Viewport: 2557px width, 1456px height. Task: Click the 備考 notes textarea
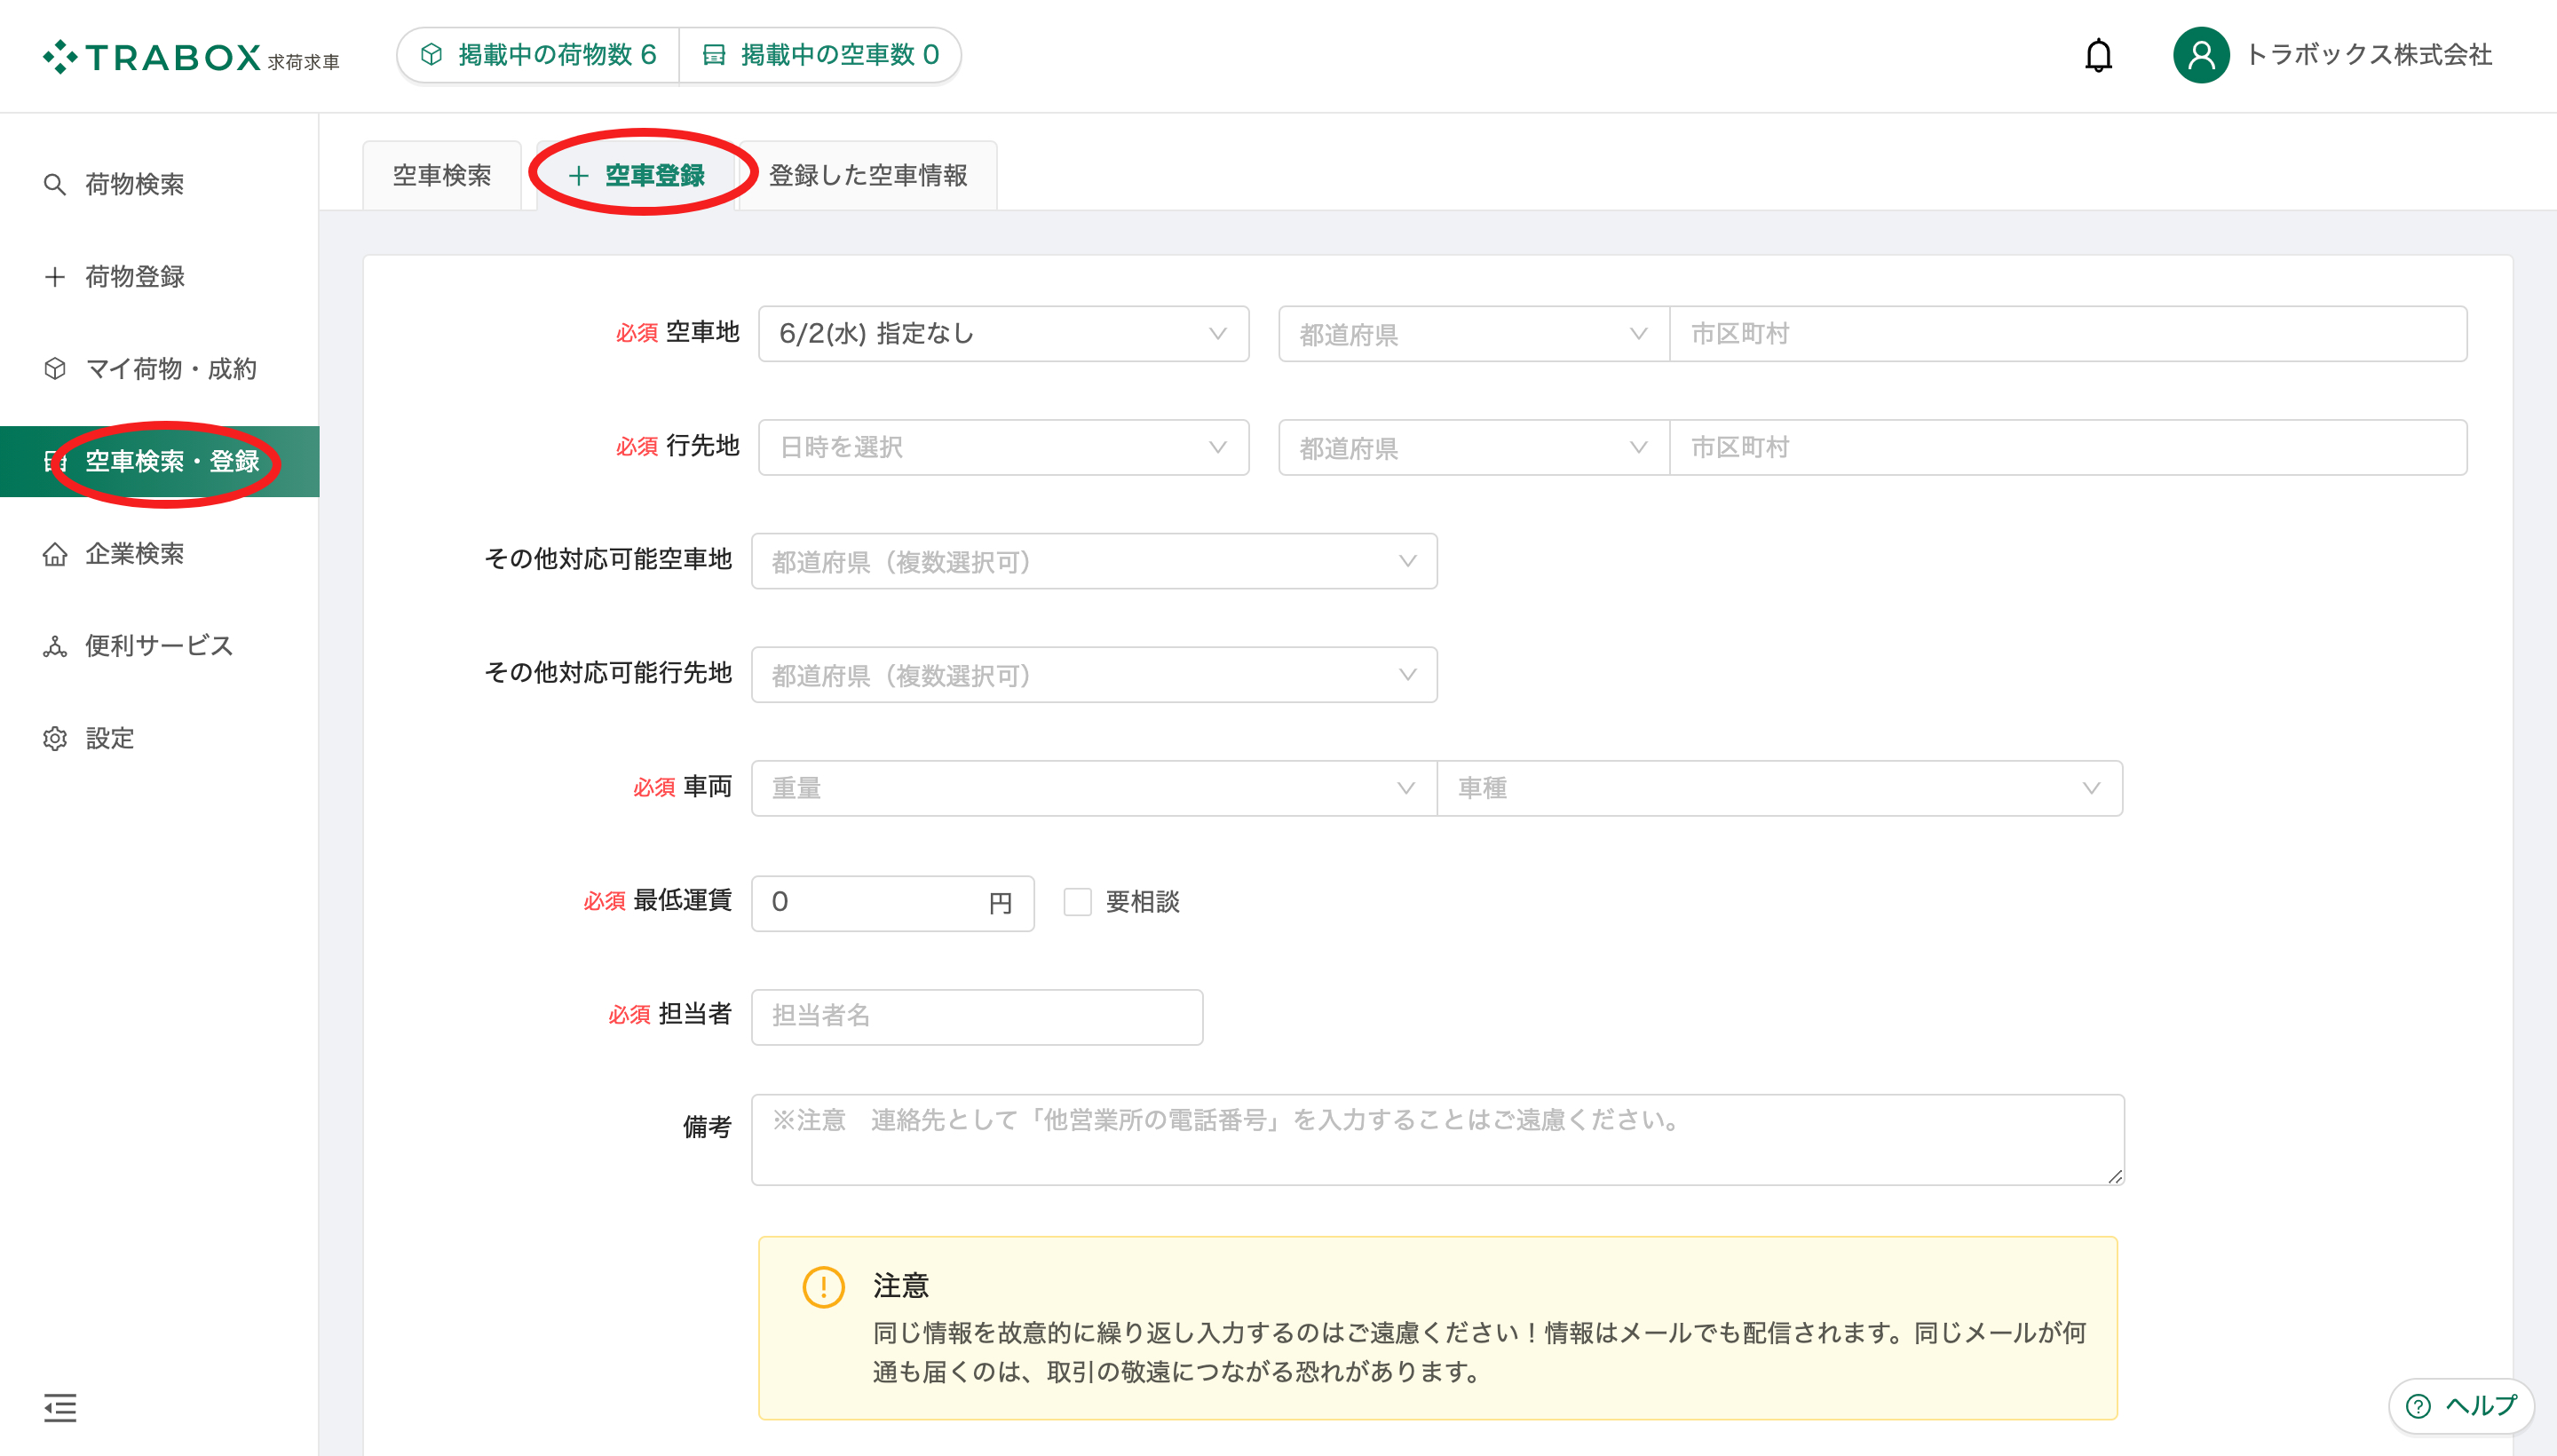[1437, 1140]
